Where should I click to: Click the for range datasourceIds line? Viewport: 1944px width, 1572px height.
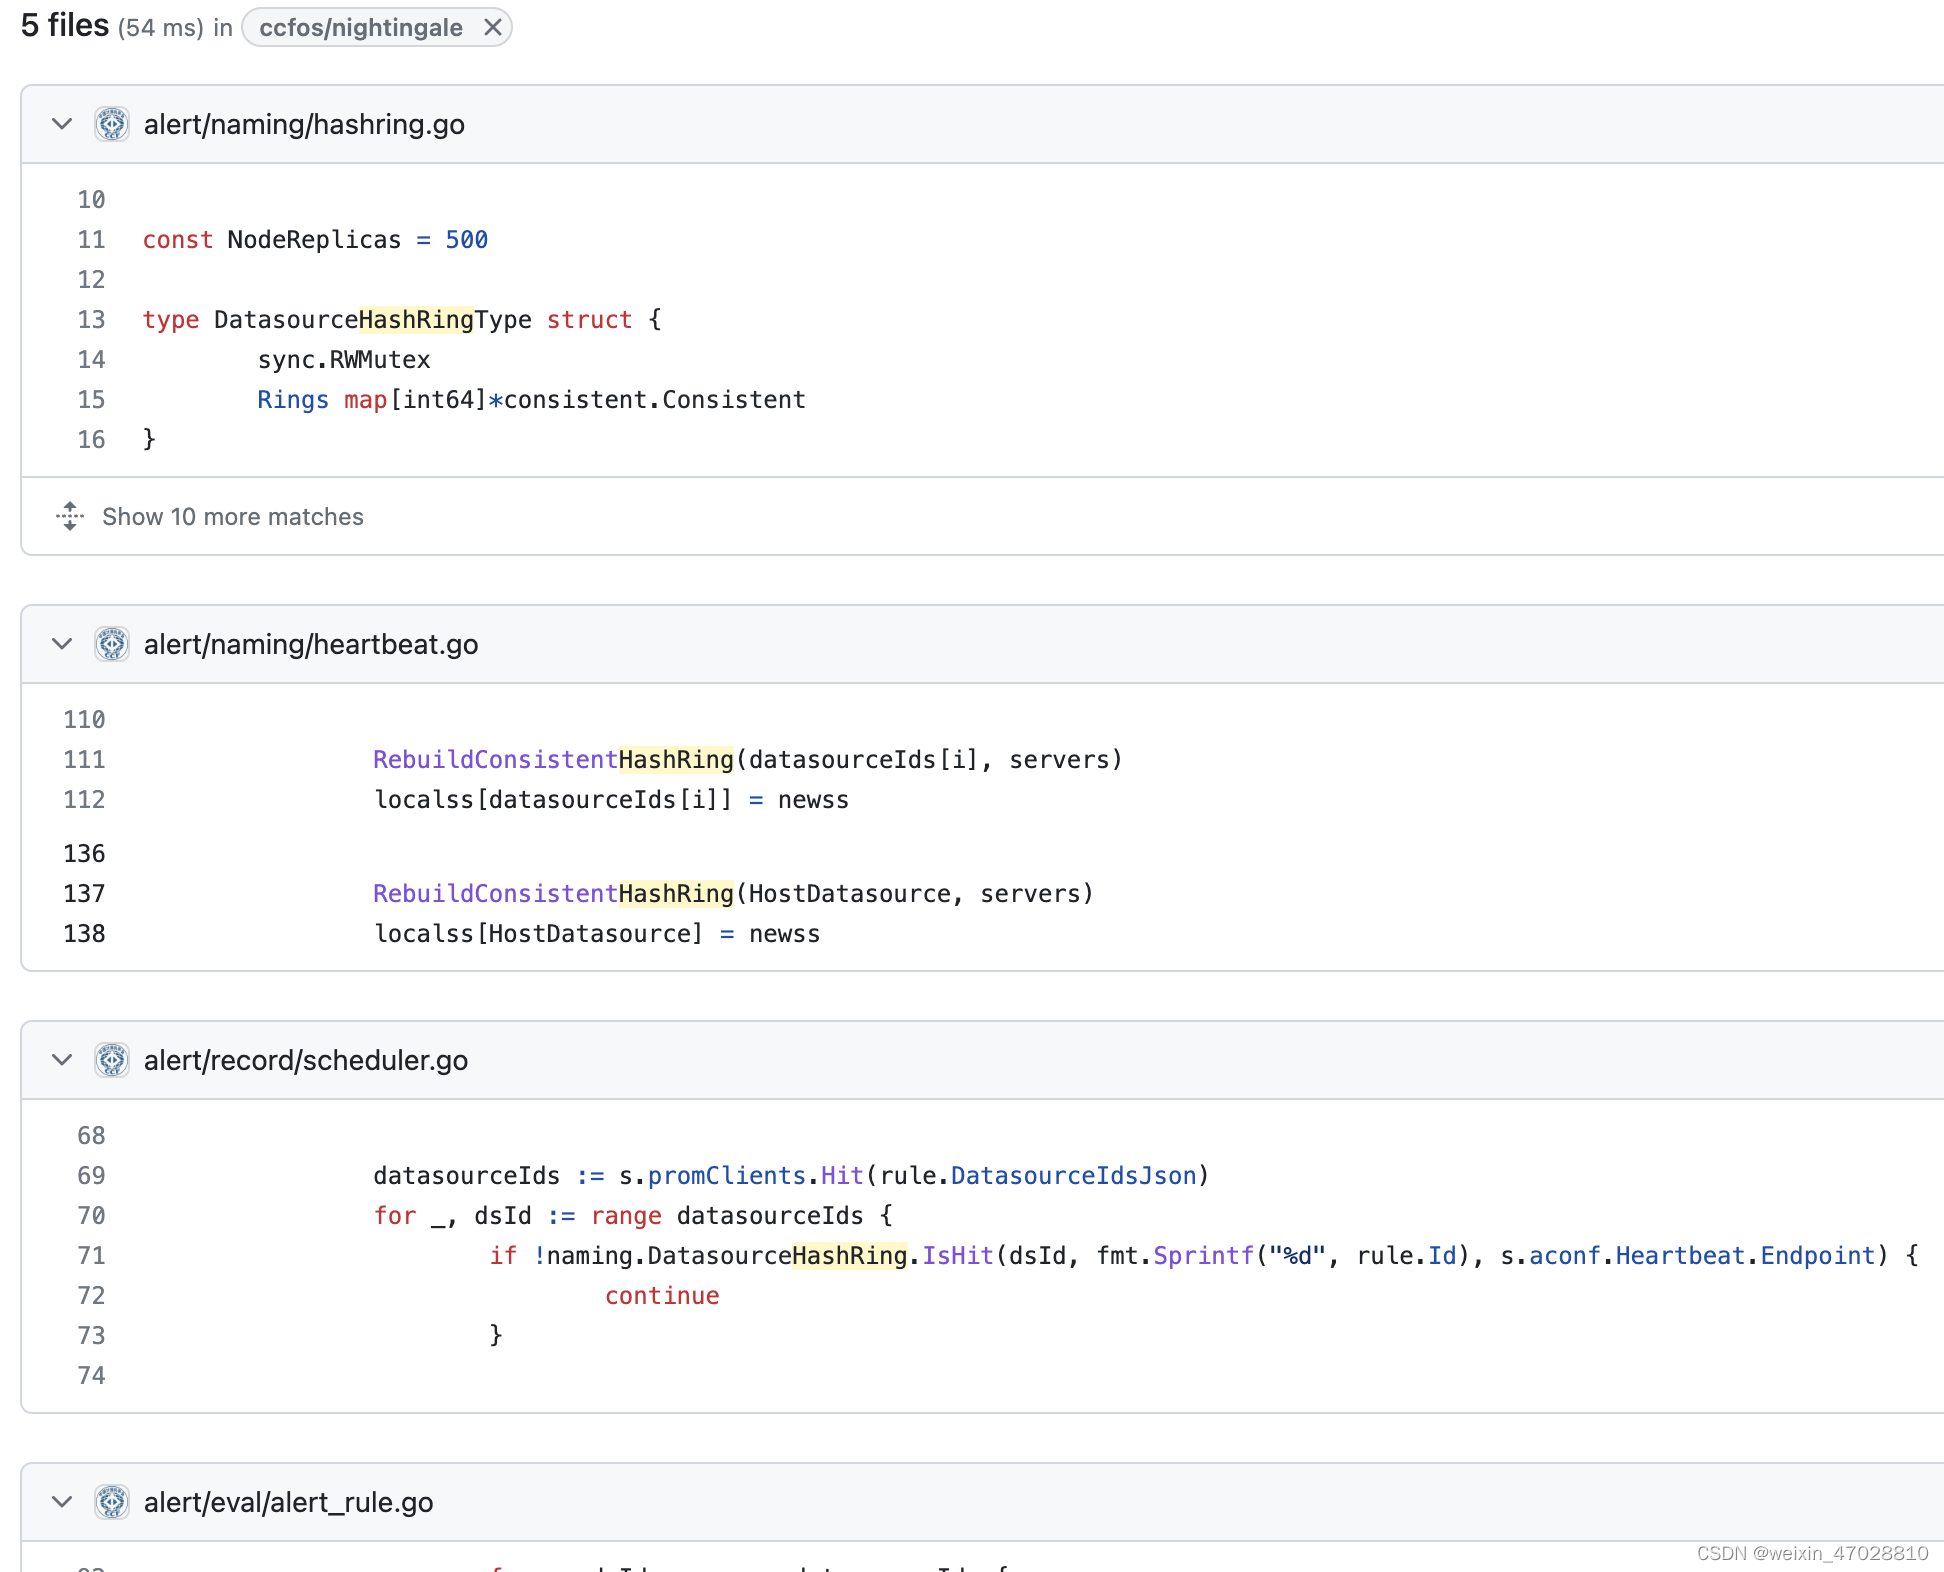tap(633, 1216)
